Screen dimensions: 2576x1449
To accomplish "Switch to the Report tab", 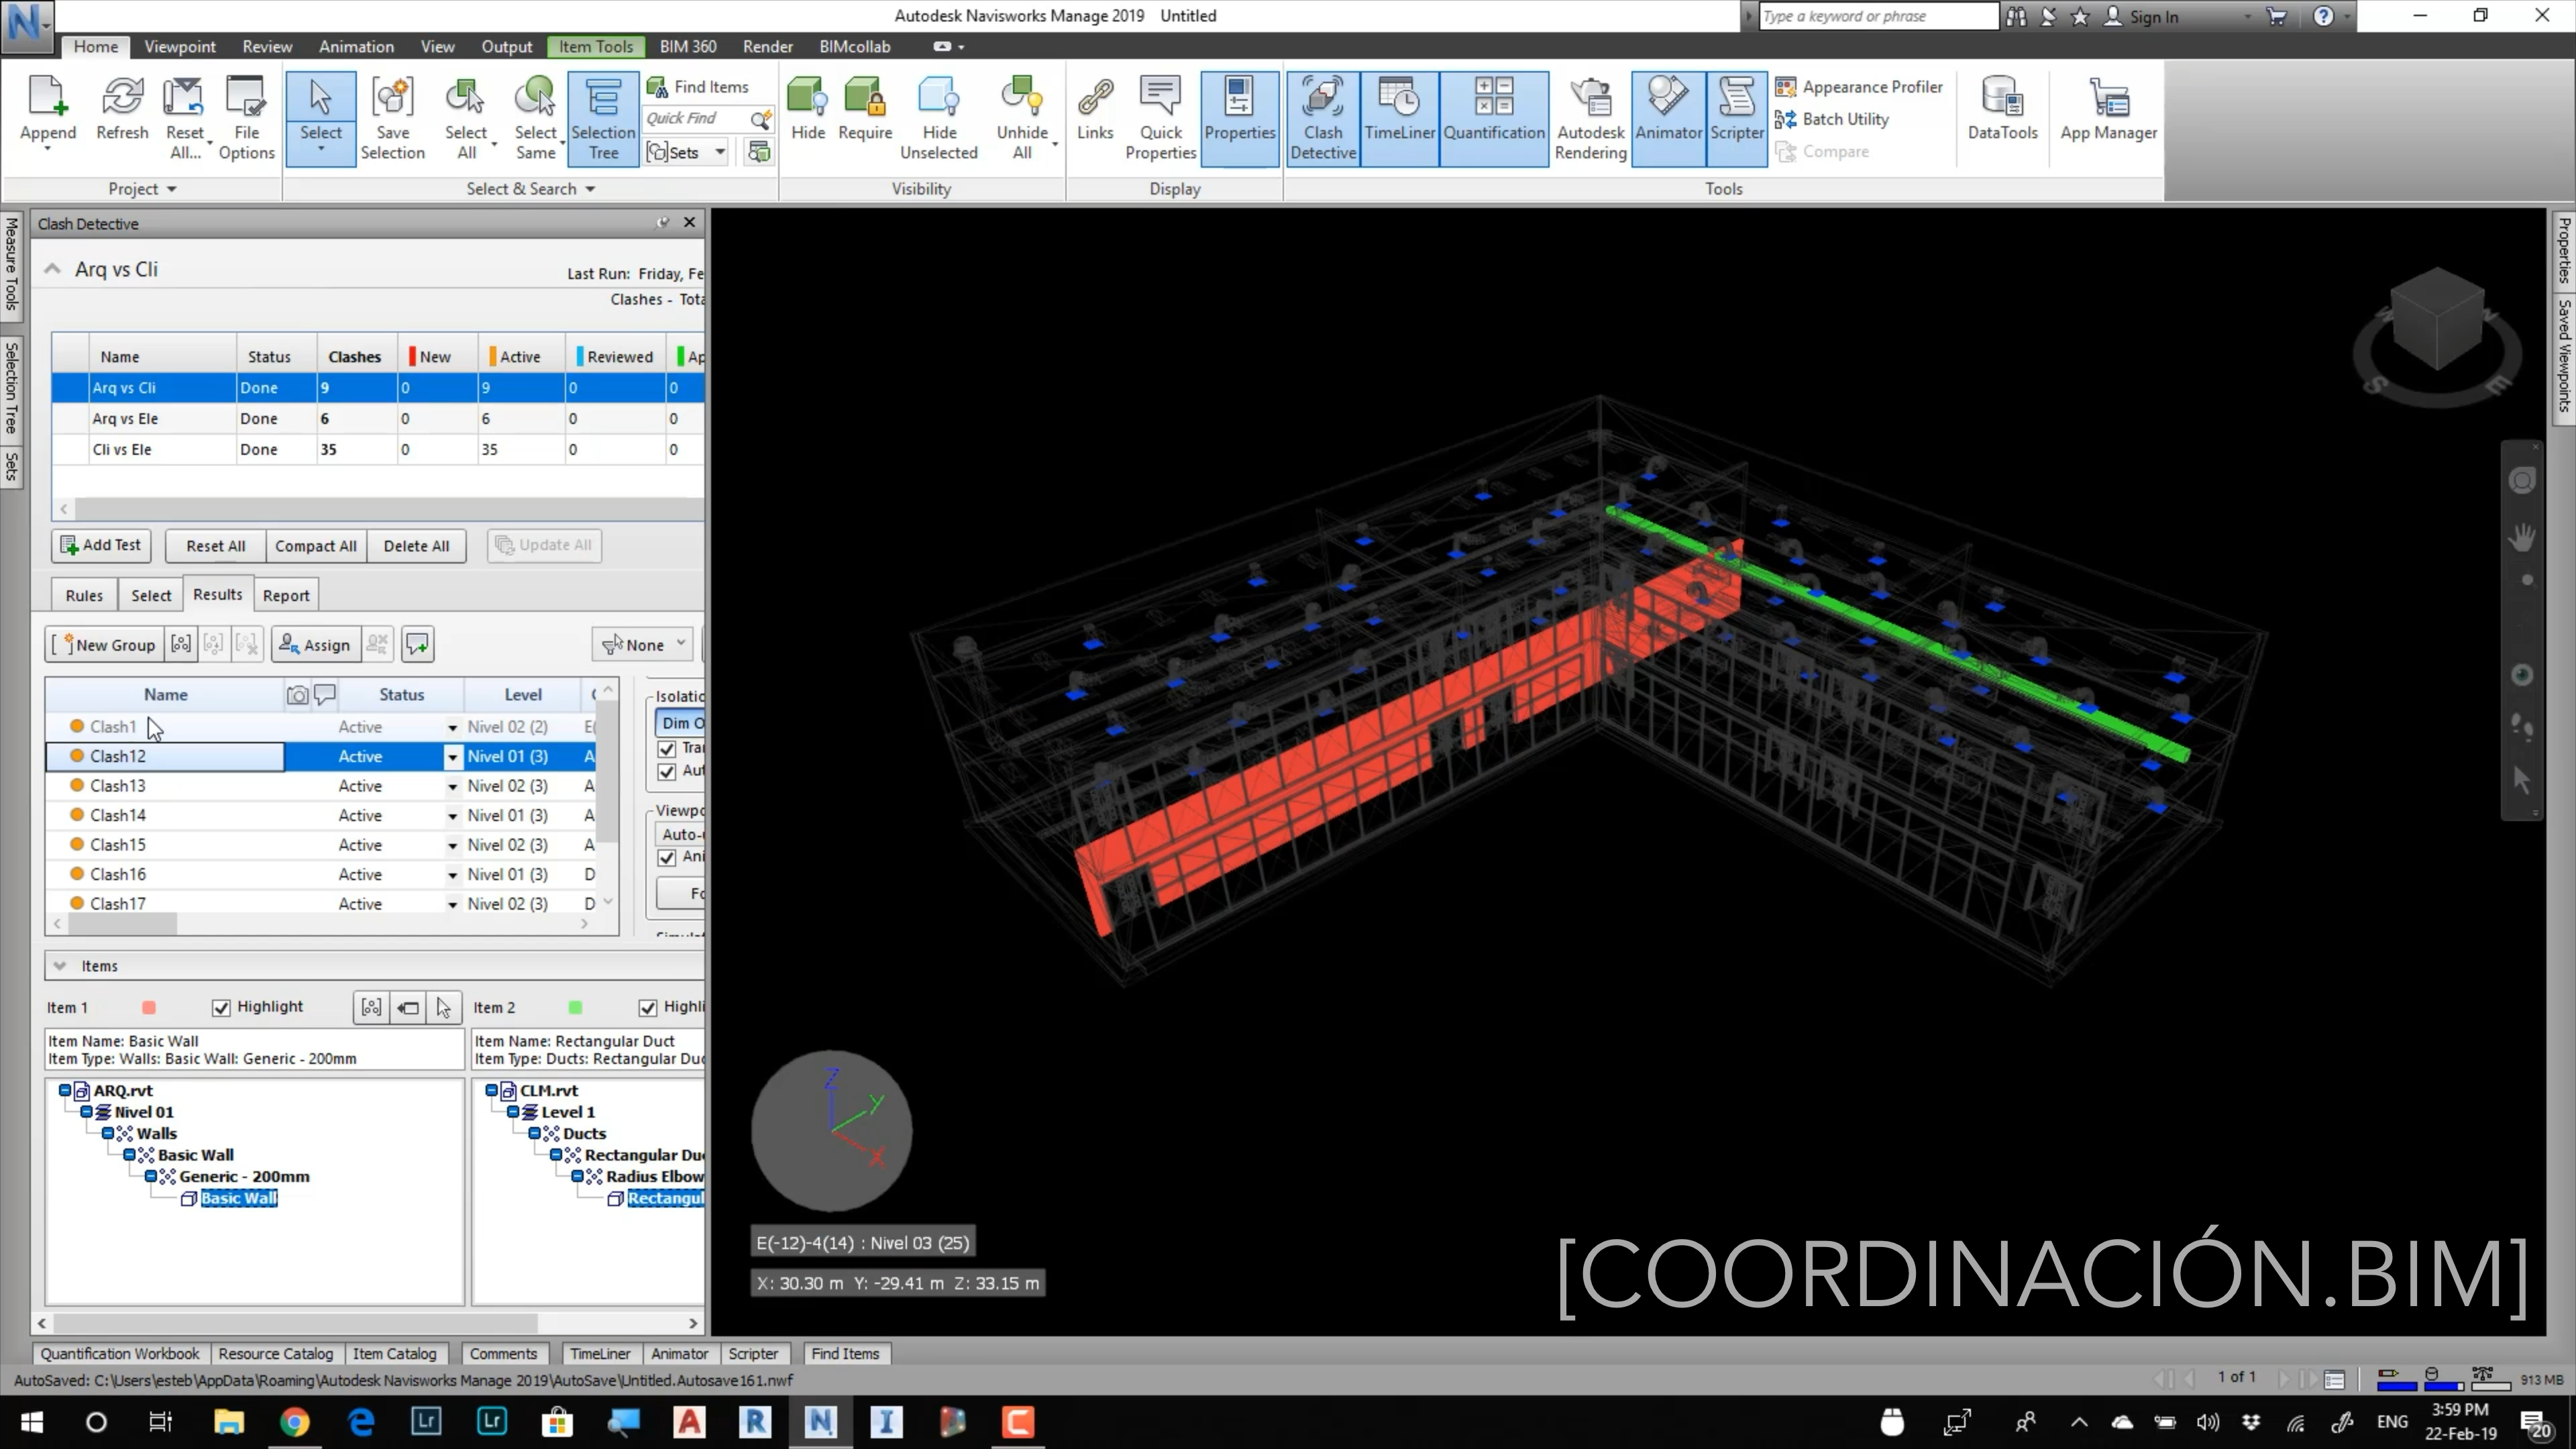I will 286,595.
